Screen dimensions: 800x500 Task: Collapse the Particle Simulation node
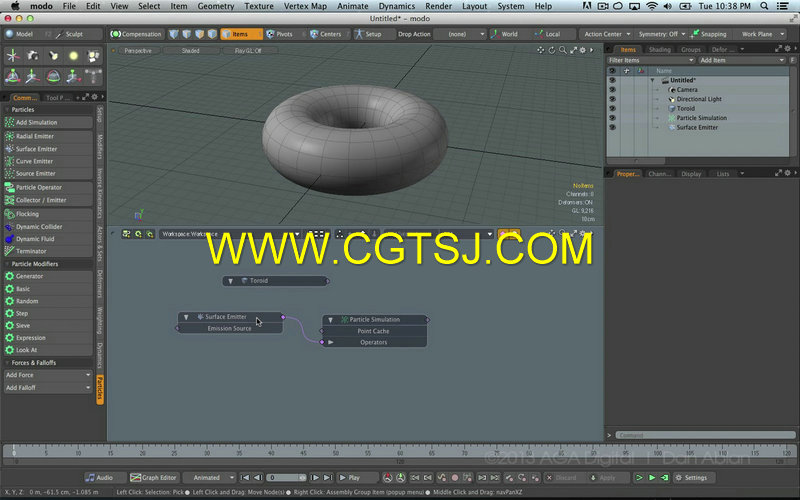tap(331, 320)
